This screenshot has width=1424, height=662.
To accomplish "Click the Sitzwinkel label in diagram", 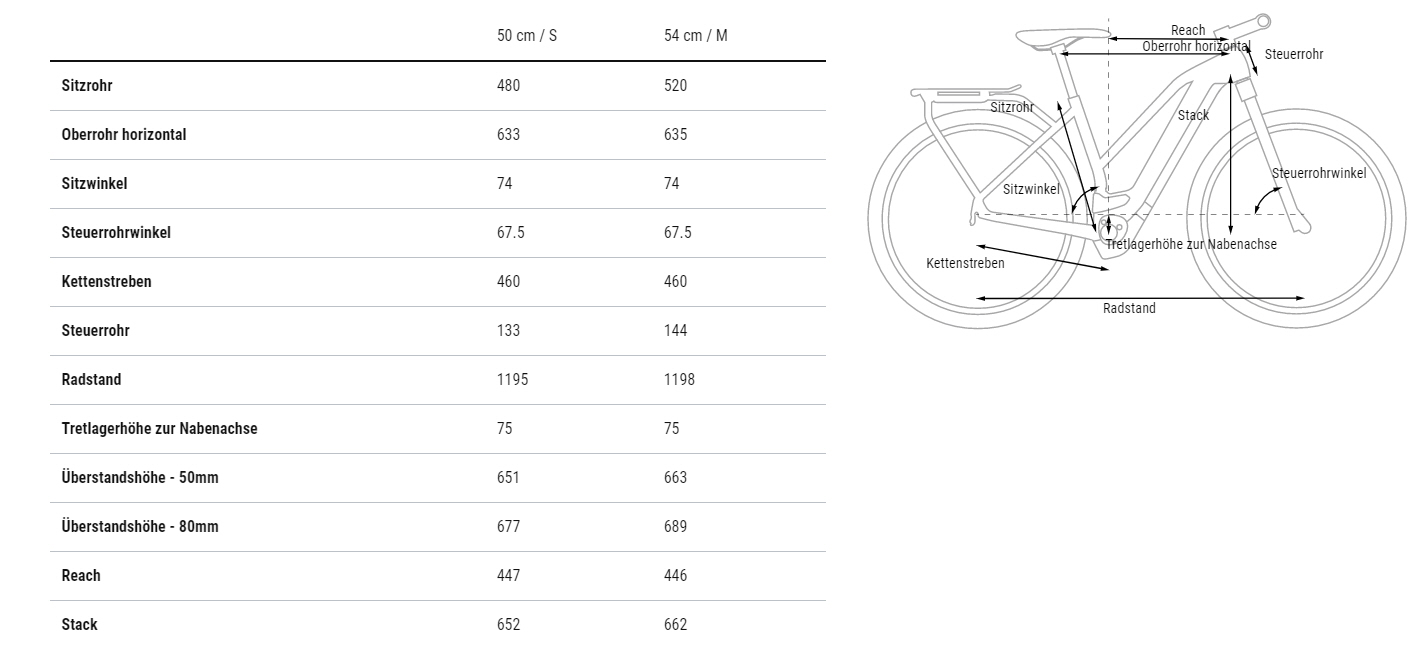I will pos(1031,189).
